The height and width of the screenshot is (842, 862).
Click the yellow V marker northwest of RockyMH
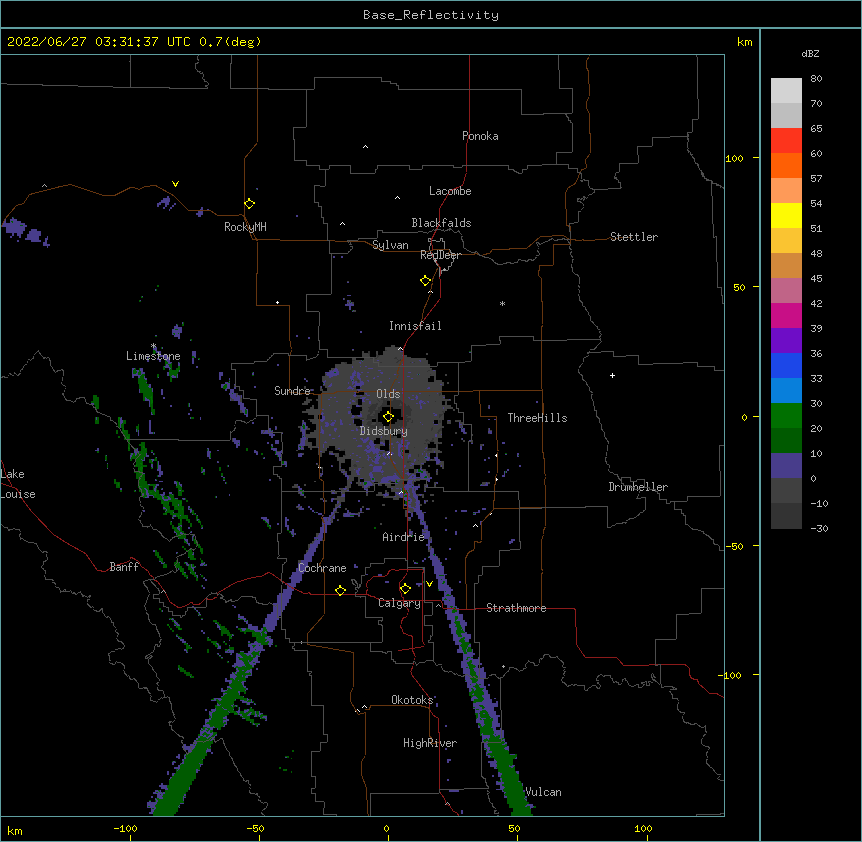tap(175, 184)
